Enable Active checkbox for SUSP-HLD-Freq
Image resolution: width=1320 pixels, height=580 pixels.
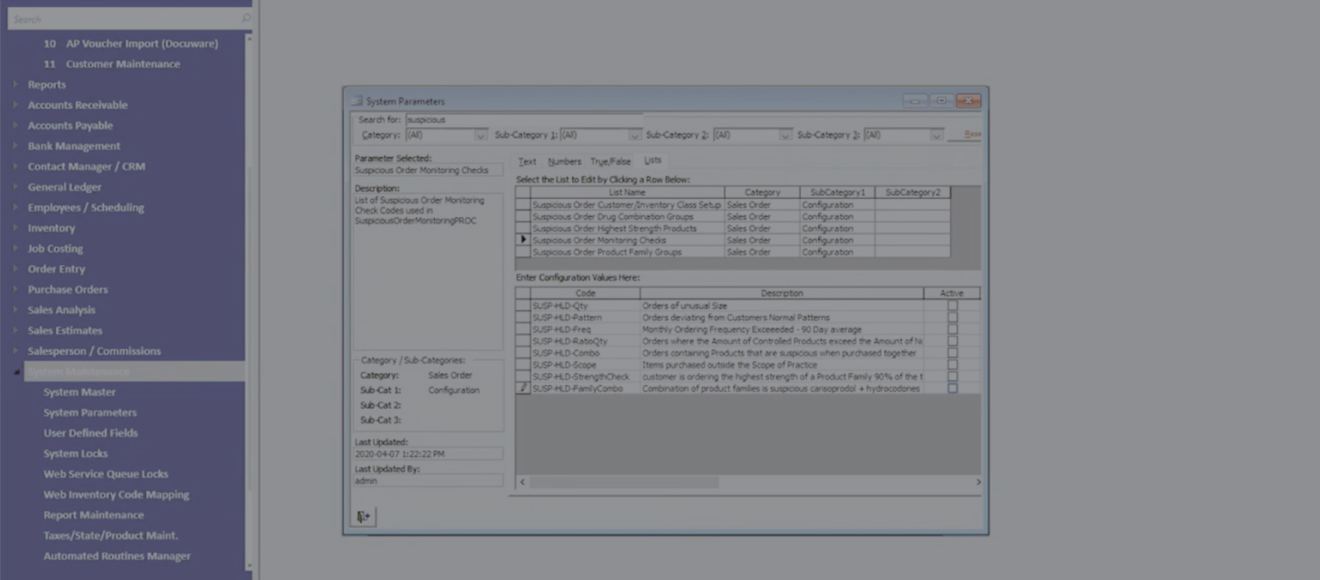tap(952, 329)
